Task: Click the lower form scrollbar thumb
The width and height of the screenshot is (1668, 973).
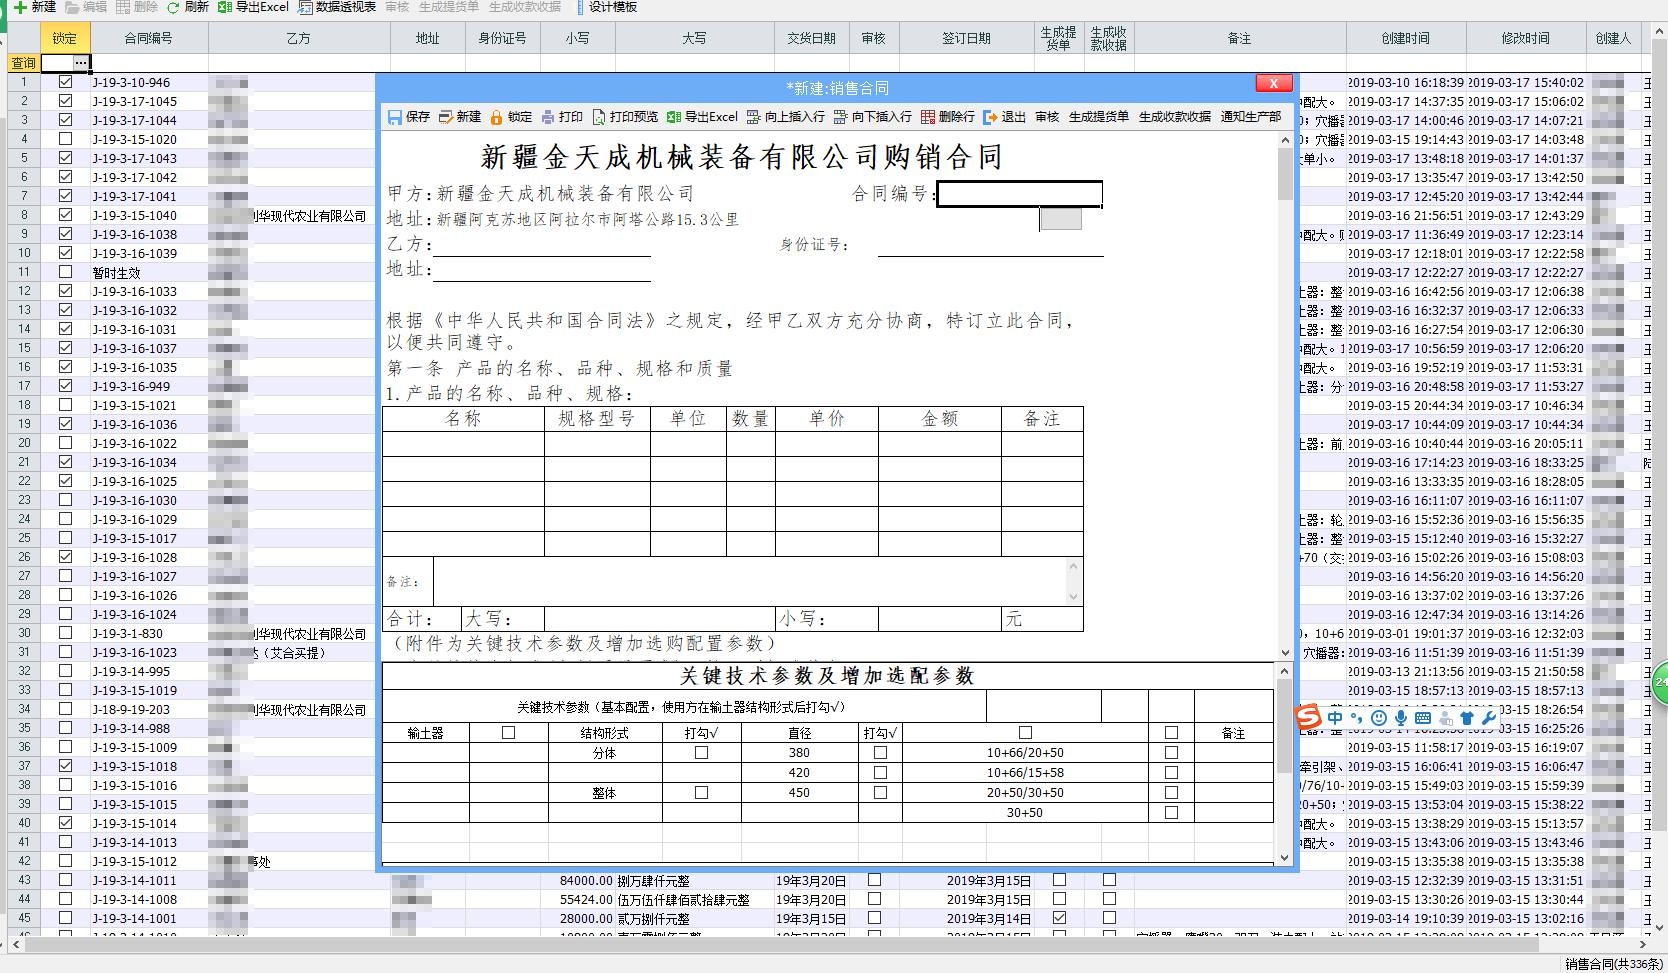Action: (x=1286, y=727)
